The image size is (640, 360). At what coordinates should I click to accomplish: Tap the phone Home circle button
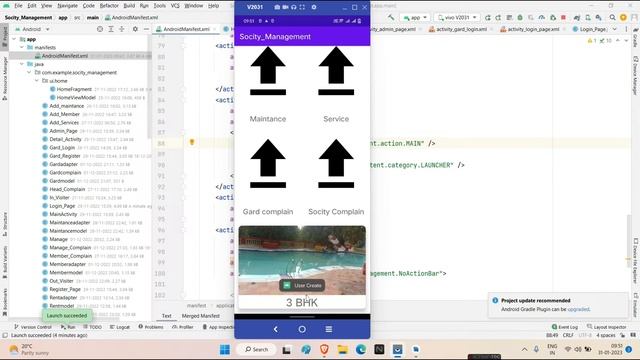tap(302, 329)
